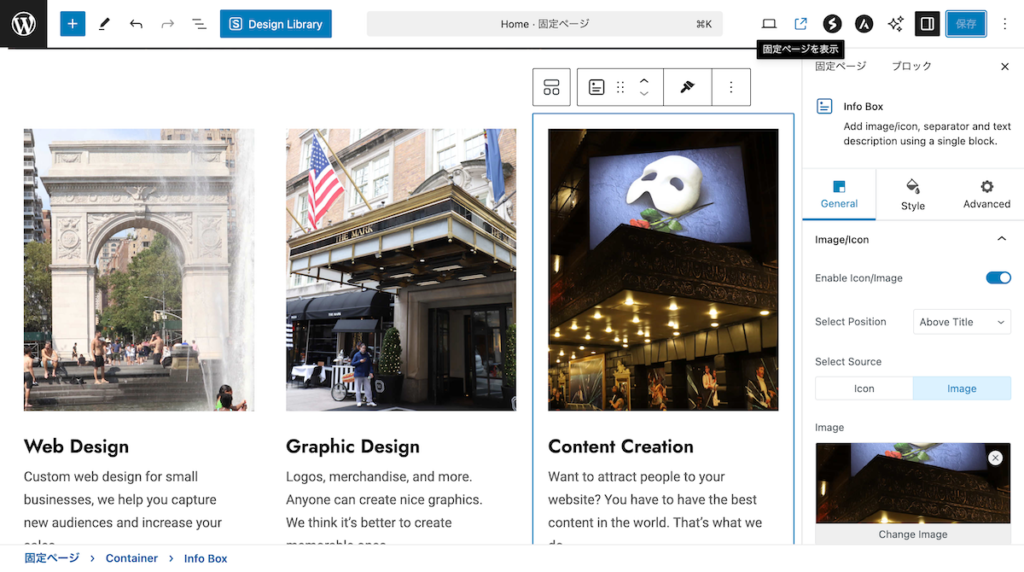Open block toolbar three-dot options
Screen dimensions: 1024x572
[x=731, y=88]
